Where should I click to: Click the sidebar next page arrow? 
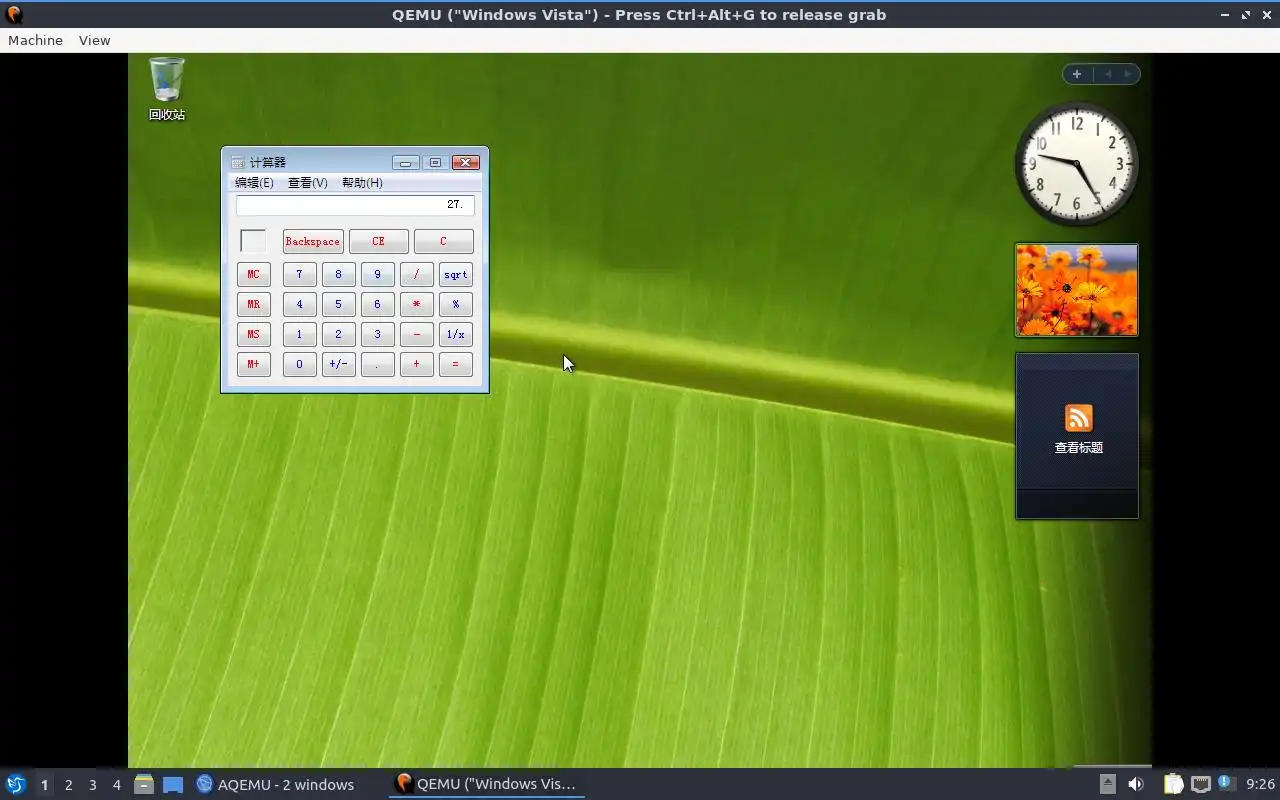[x=1128, y=74]
